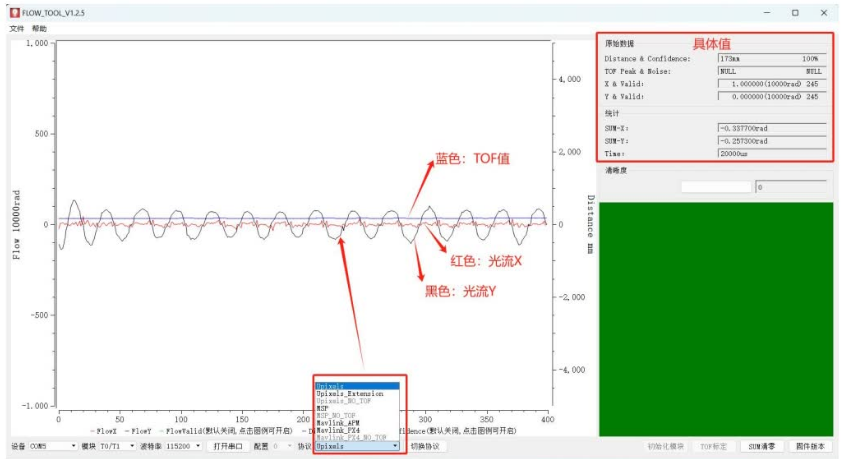Screen dimensions: 851x459
Task: Click the 初始化模块 button
Action: (665, 446)
